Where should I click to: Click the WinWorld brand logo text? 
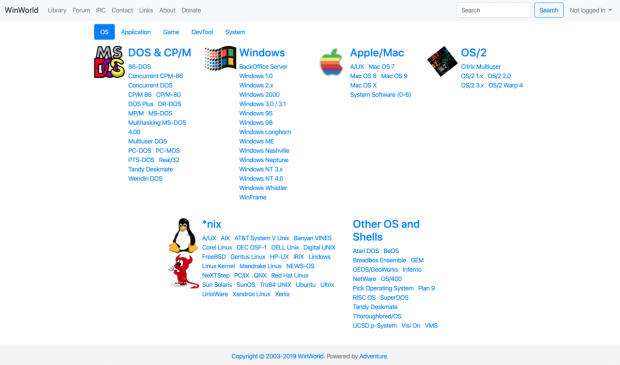tap(21, 10)
